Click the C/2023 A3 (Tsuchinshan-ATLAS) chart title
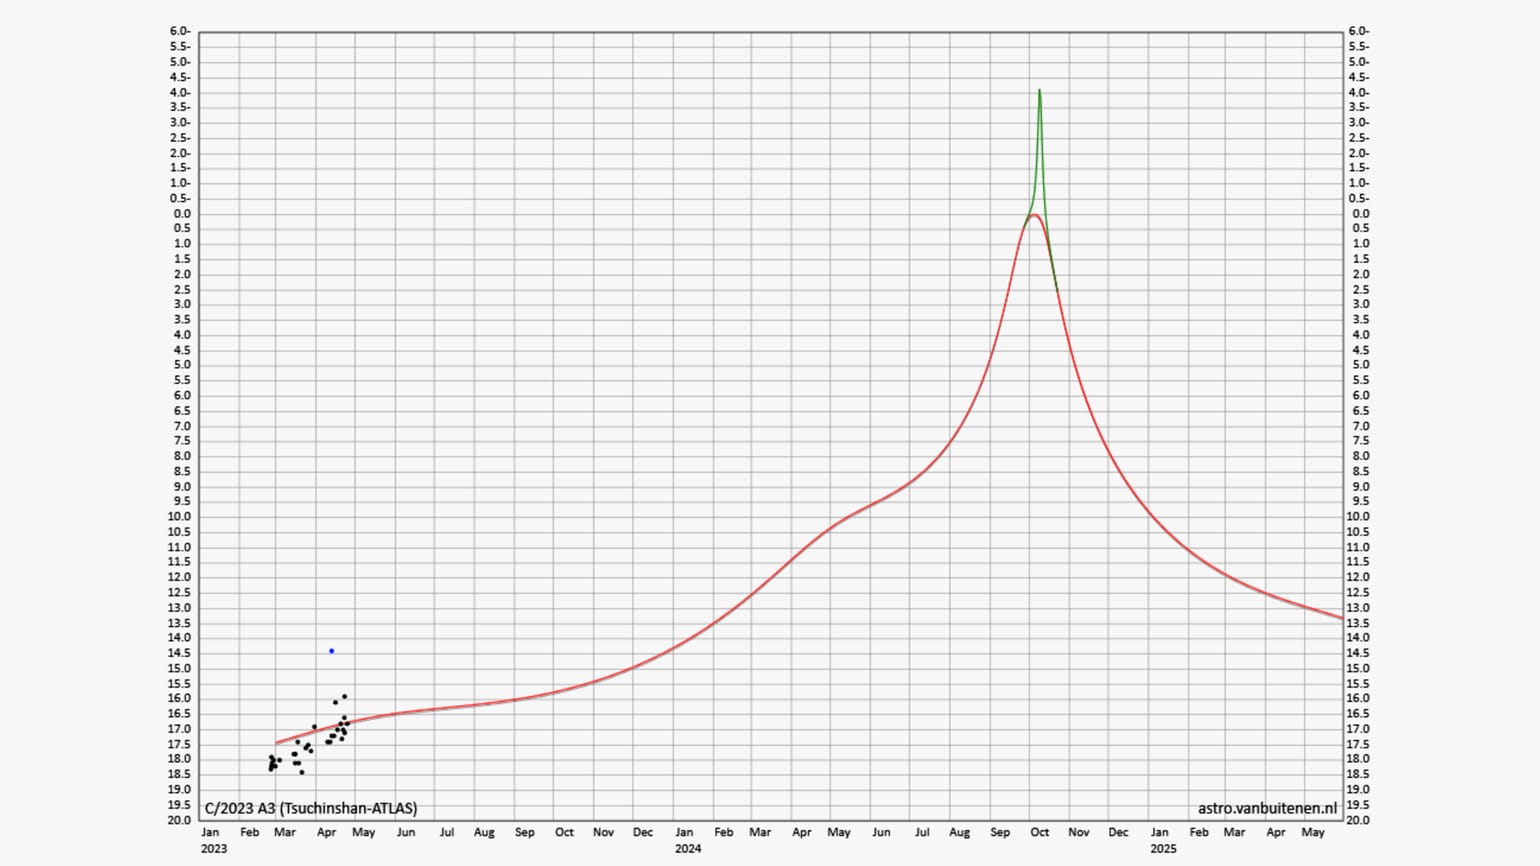Image resolution: width=1540 pixels, height=866 pixels. click(x=311, y=808)
